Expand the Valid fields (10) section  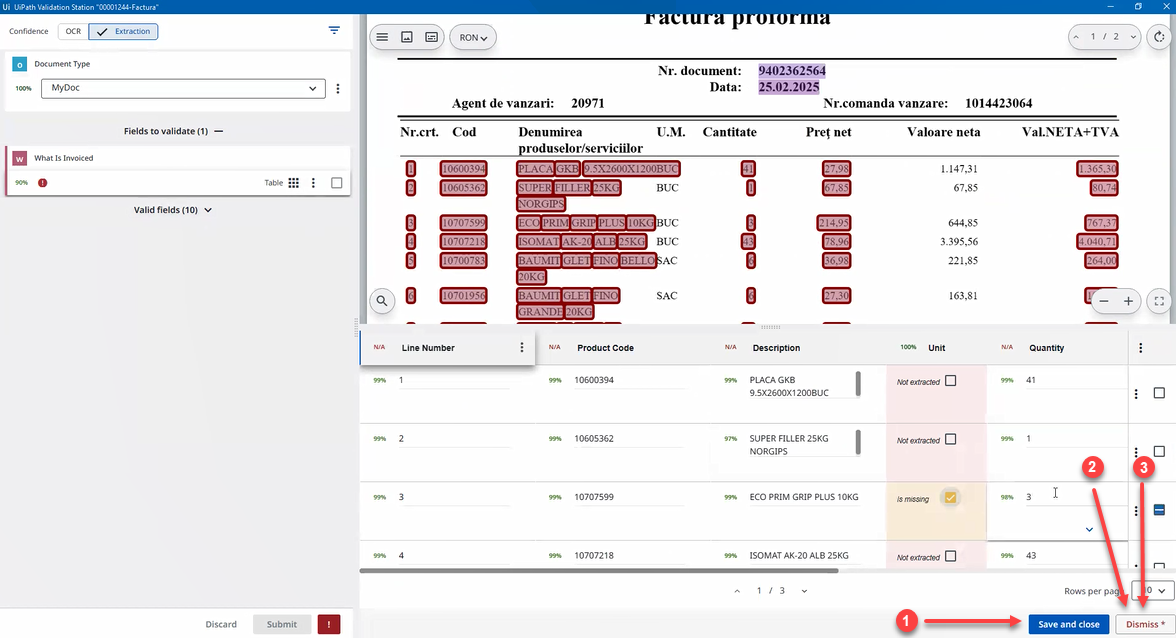click(172, 210)
